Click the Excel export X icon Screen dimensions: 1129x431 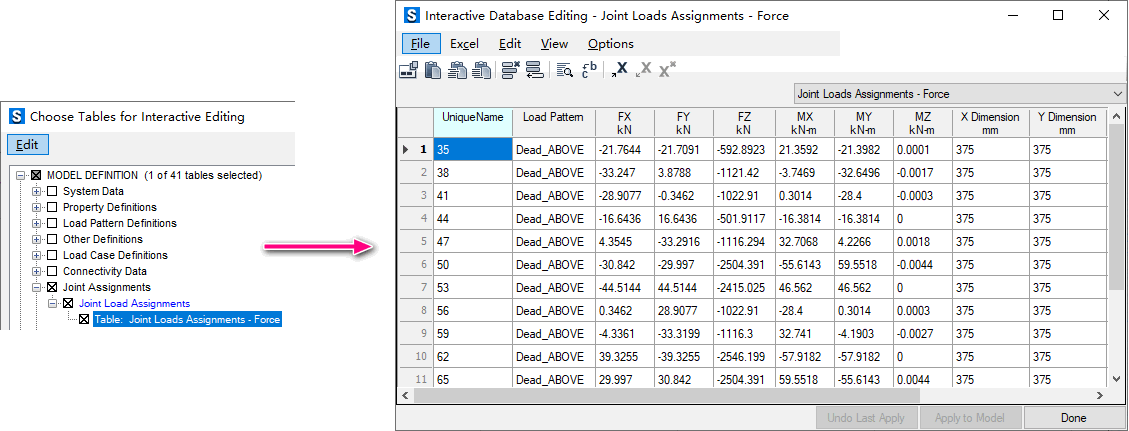(x=619, y=70)
